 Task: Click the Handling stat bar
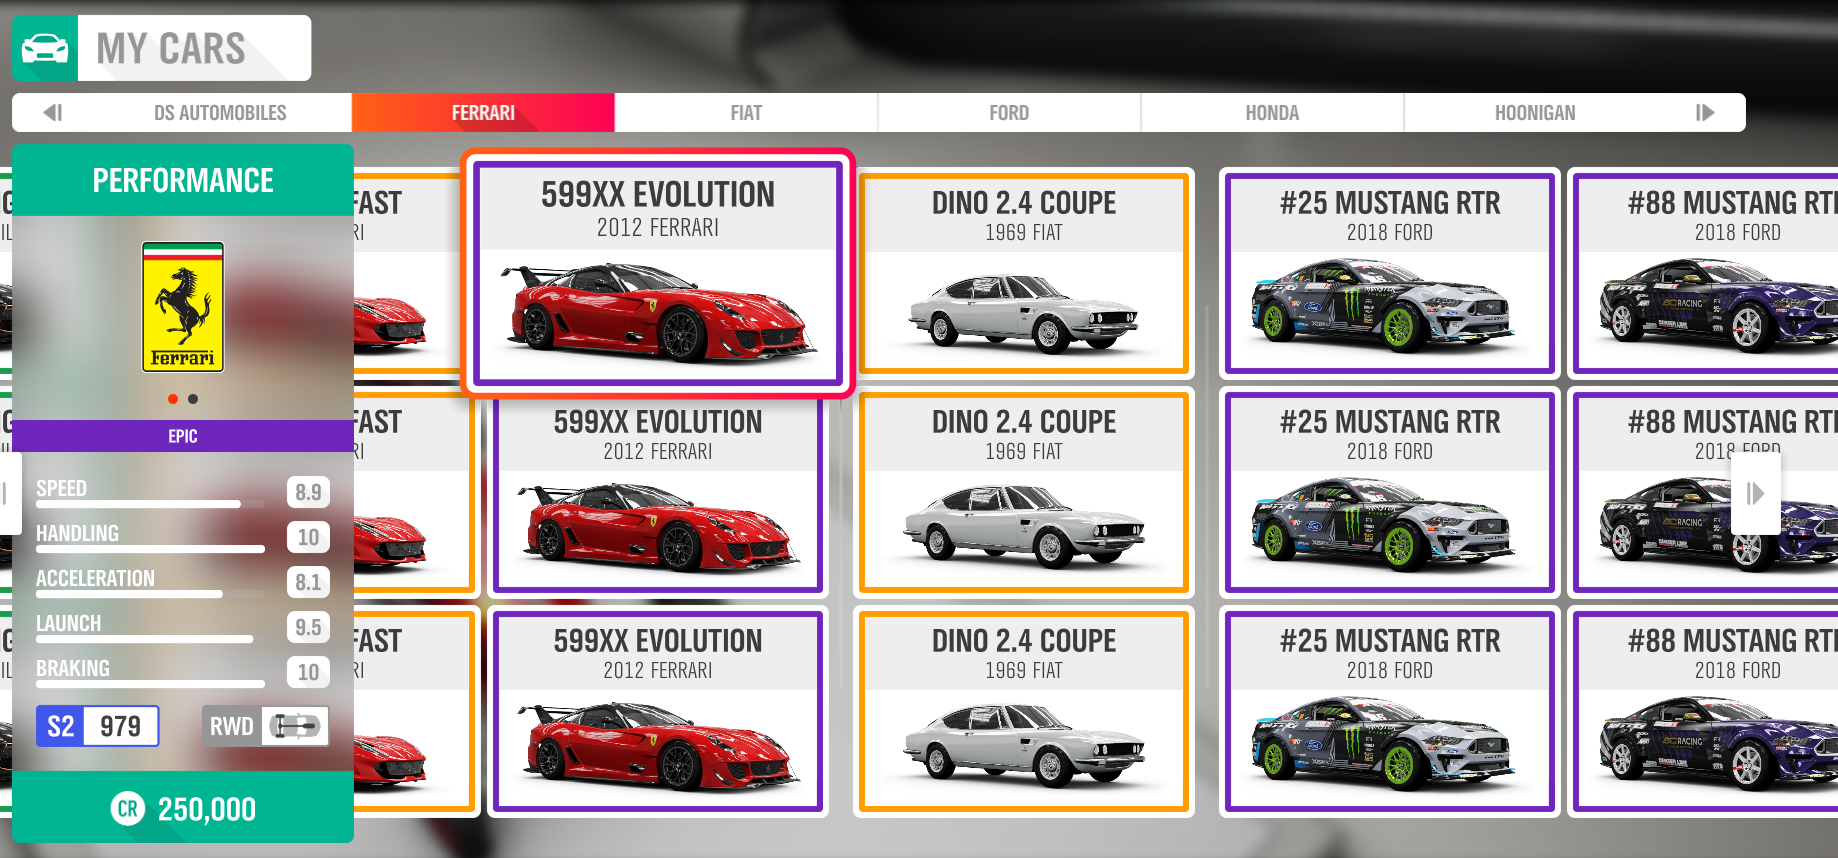pyautogui.click(x=150, y=549)
